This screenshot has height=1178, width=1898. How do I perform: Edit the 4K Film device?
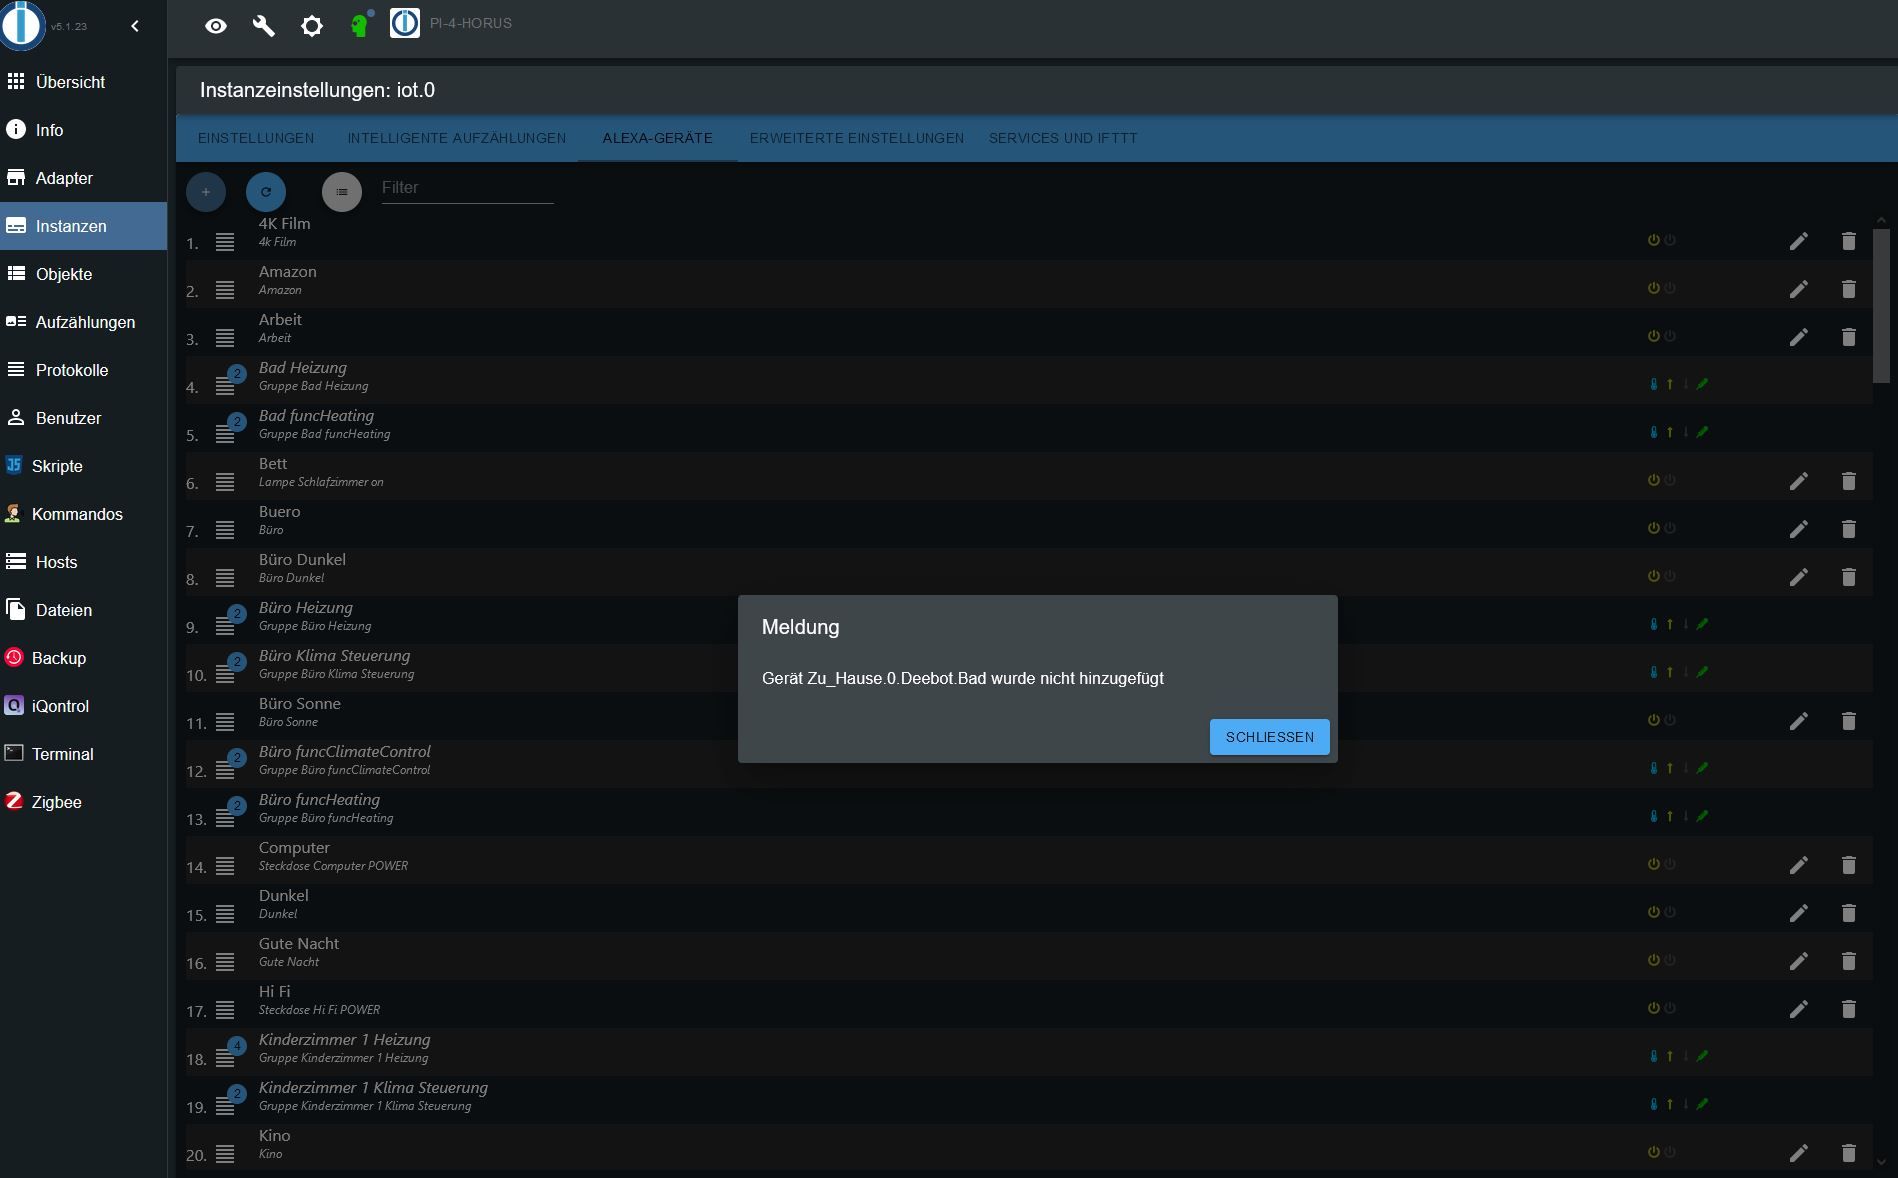pyautogui.click(x=1798, y=241)
